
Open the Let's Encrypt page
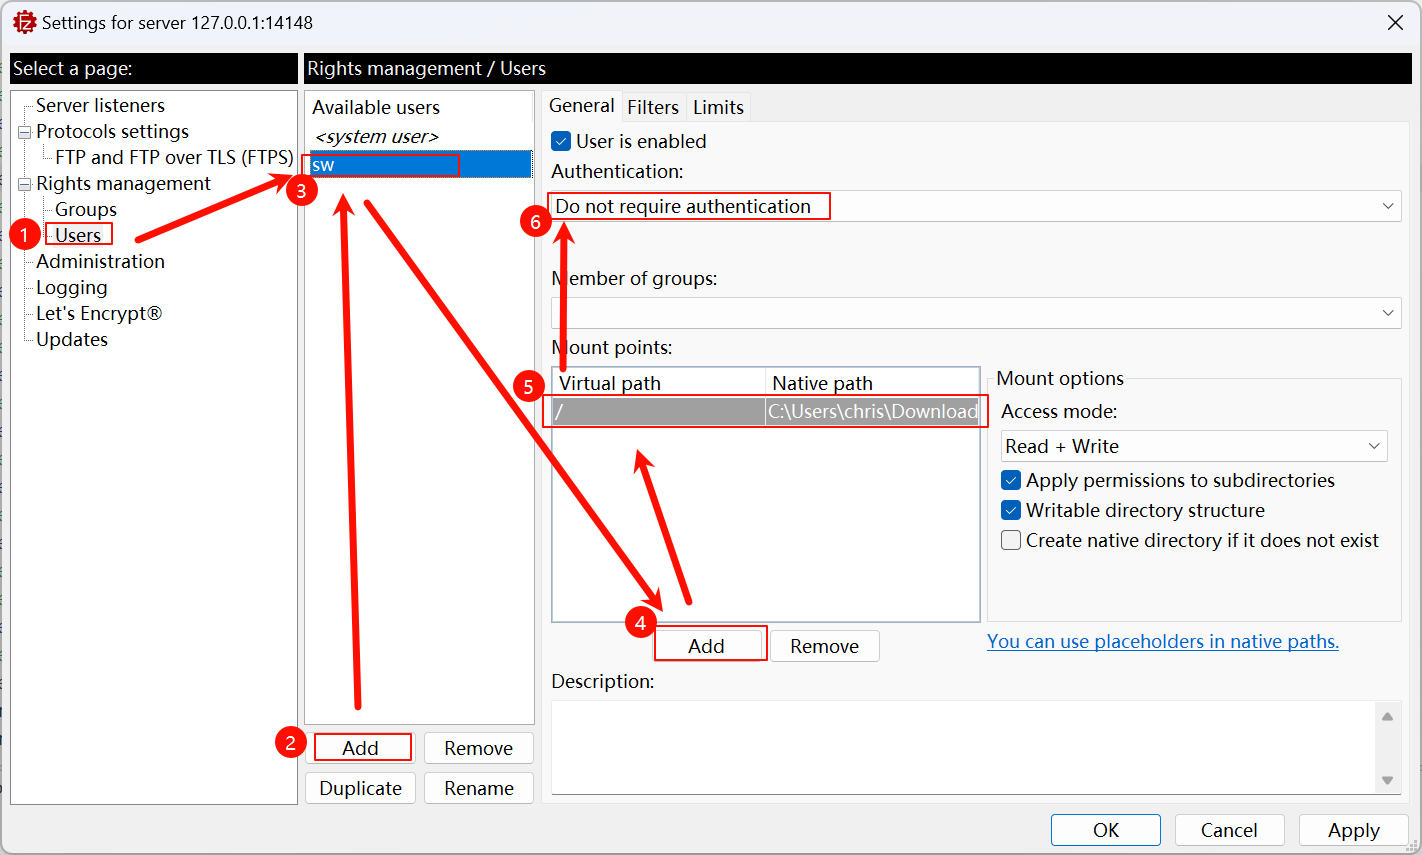[99, 313]
